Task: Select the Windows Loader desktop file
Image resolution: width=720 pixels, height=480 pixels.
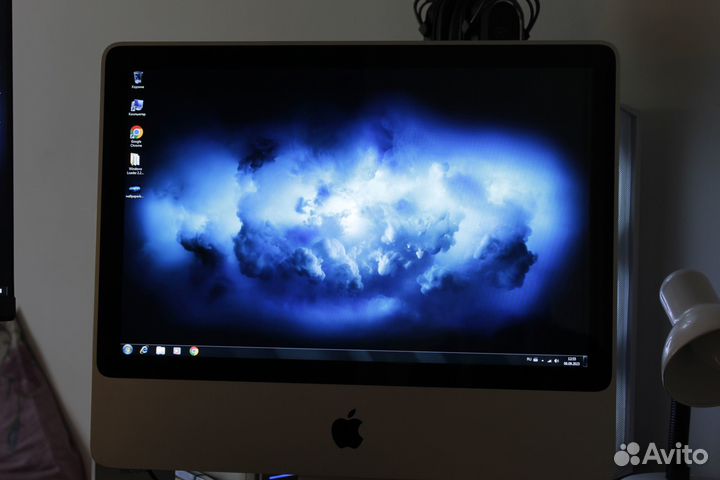Action: pos(135,164)
